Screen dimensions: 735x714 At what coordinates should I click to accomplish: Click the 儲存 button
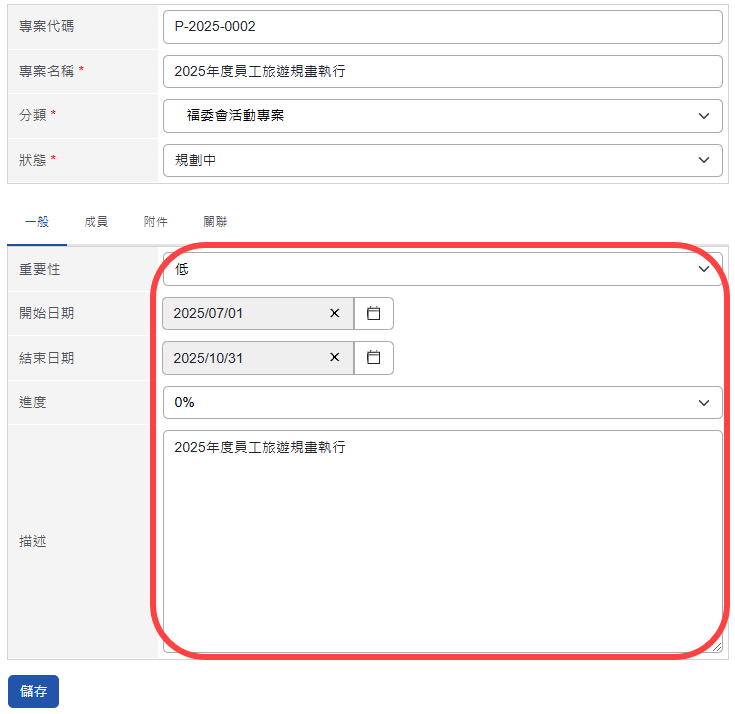point(33,691)
